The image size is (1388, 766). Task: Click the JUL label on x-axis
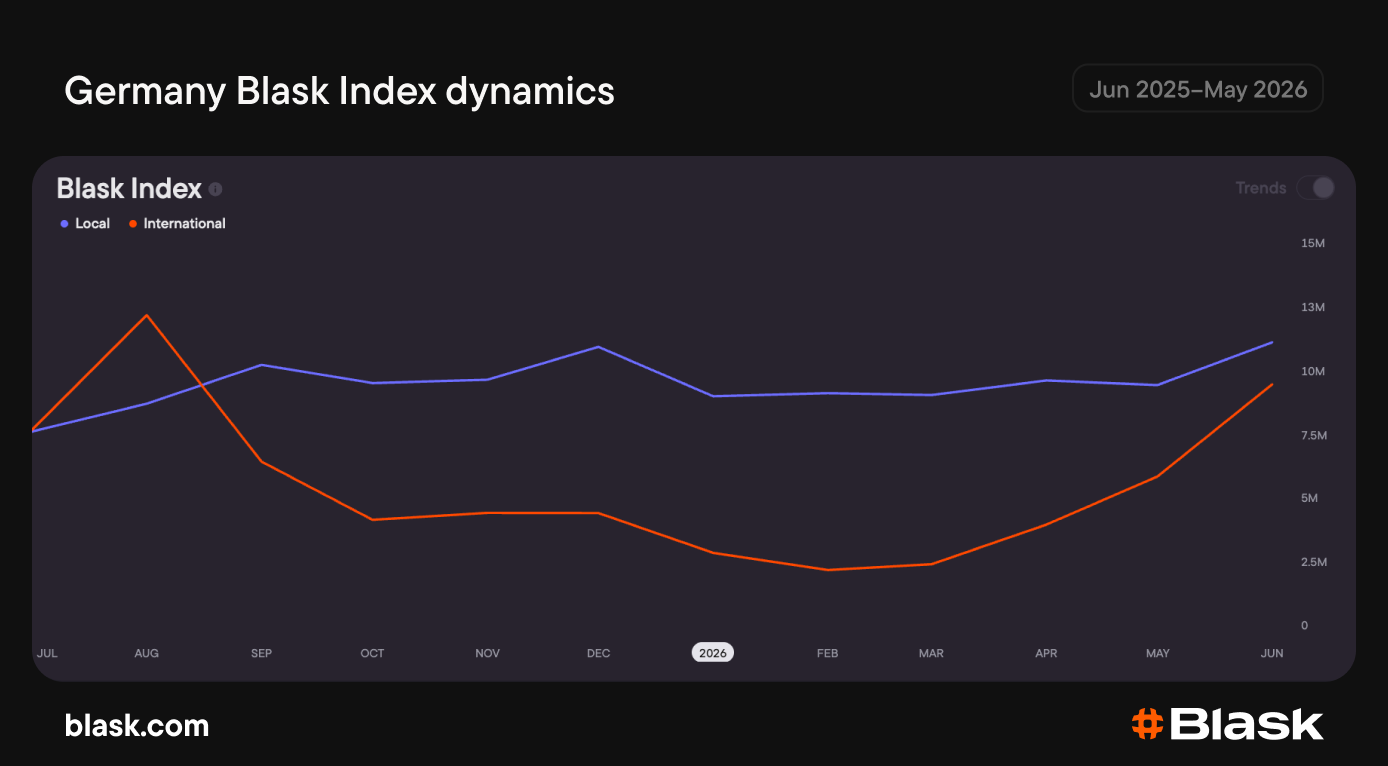click(47, 653)
